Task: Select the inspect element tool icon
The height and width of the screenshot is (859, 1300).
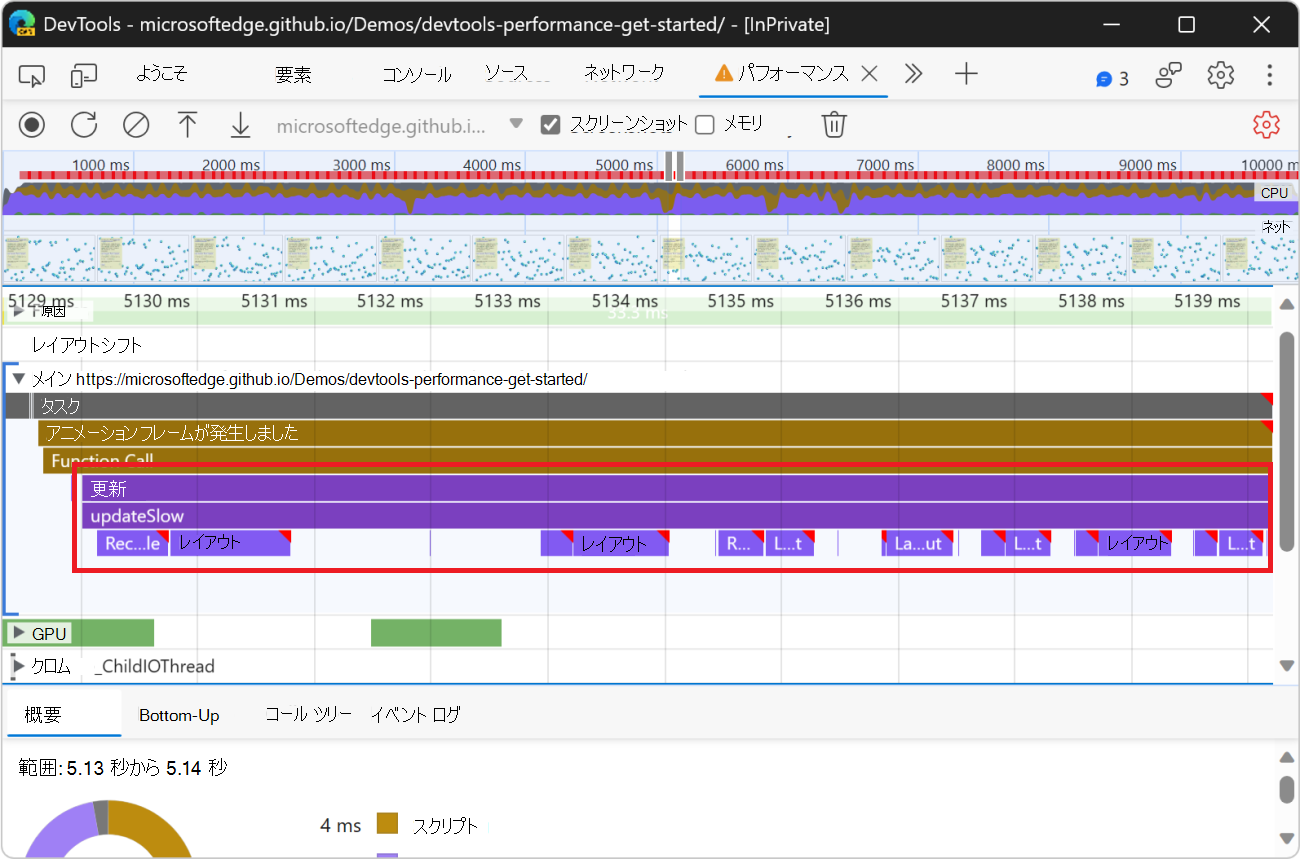Action: click(x=33, y=75)
